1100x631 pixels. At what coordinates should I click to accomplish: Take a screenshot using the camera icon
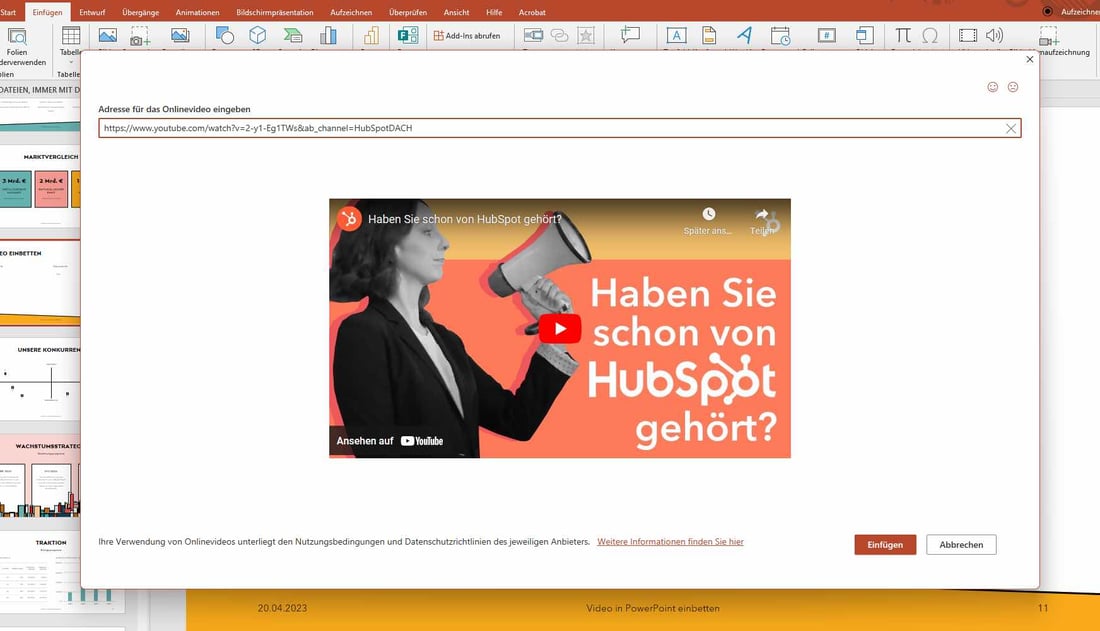click(x=138, y=36)
